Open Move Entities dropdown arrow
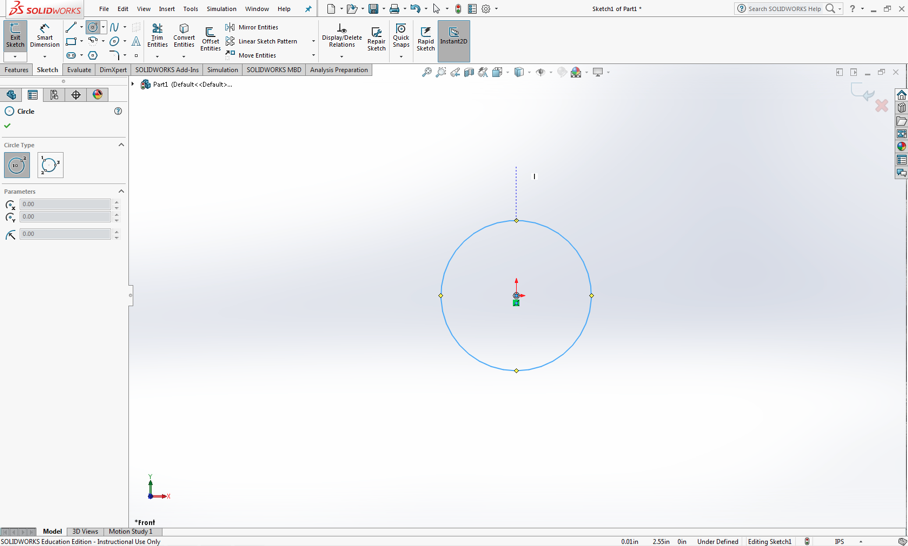The width and height of the screenshot is (908, 546). pos(313,56)
